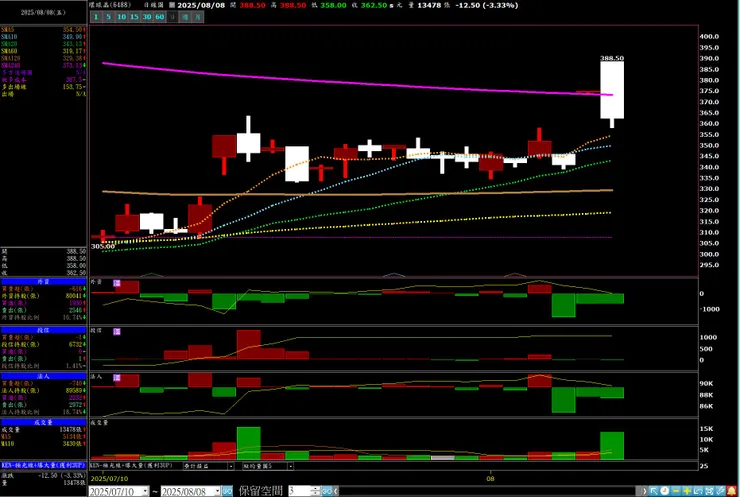Click the small icon before chart date in header

172,5
